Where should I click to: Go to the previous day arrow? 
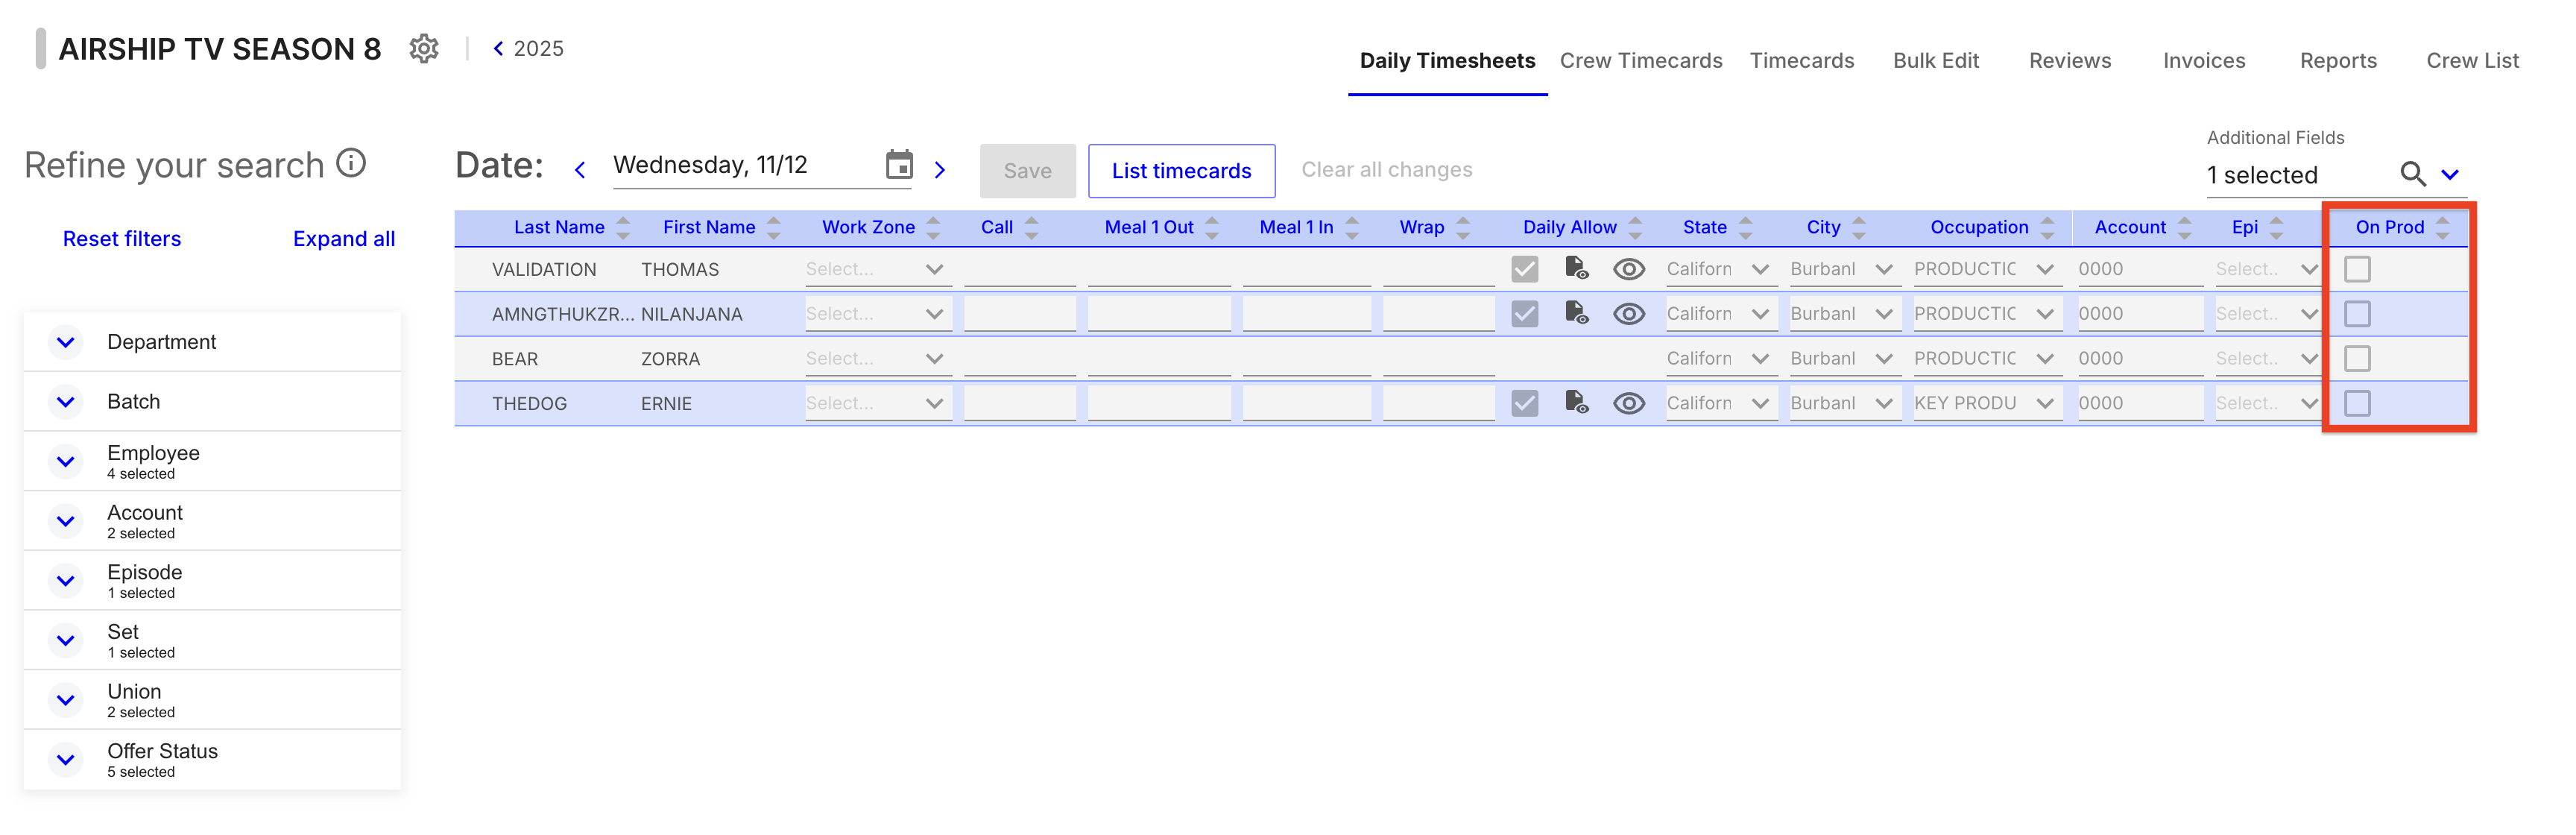580,170
